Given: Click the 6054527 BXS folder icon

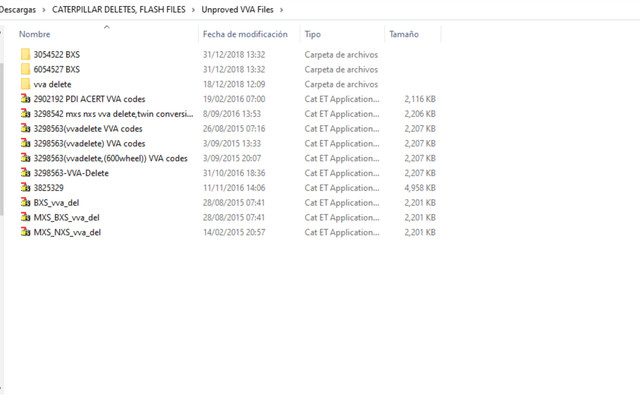Looking at the screenshot, I should (25, 69).
